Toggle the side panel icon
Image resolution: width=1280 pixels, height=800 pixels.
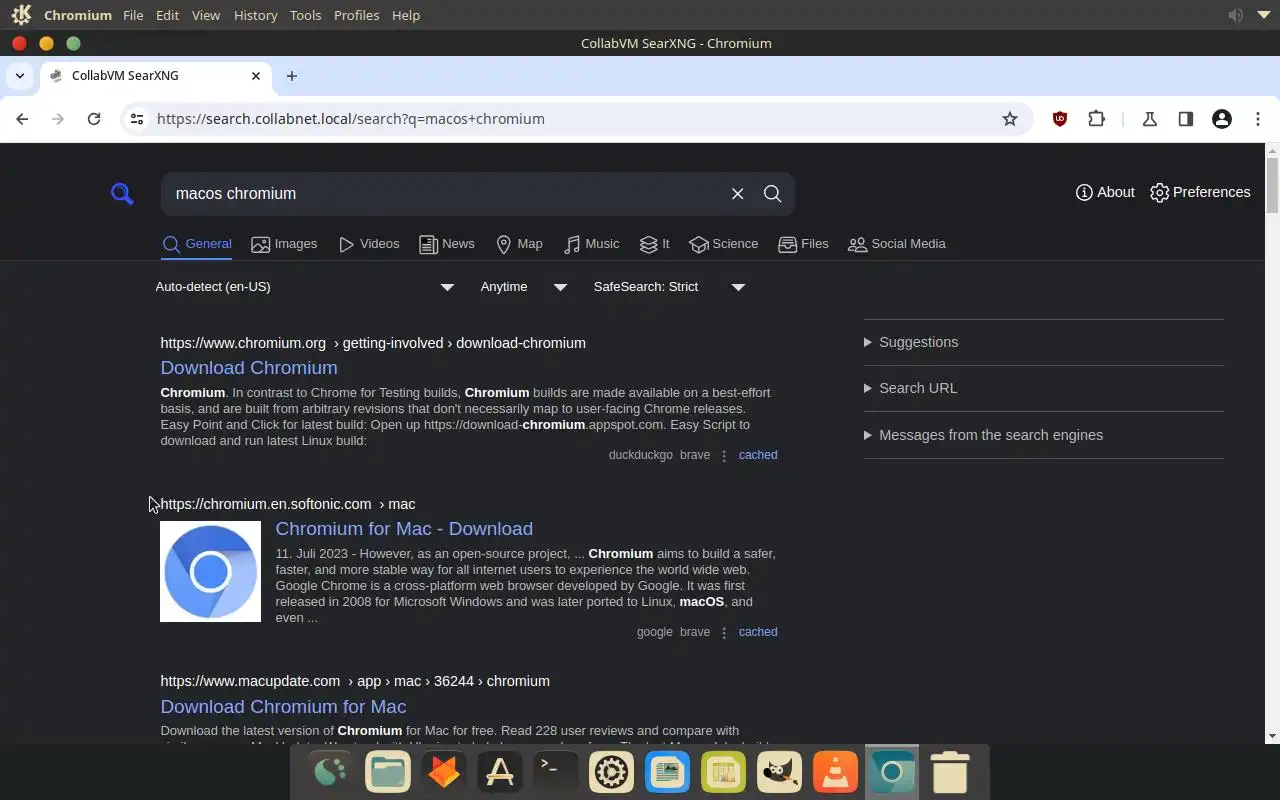[1186, 119]
